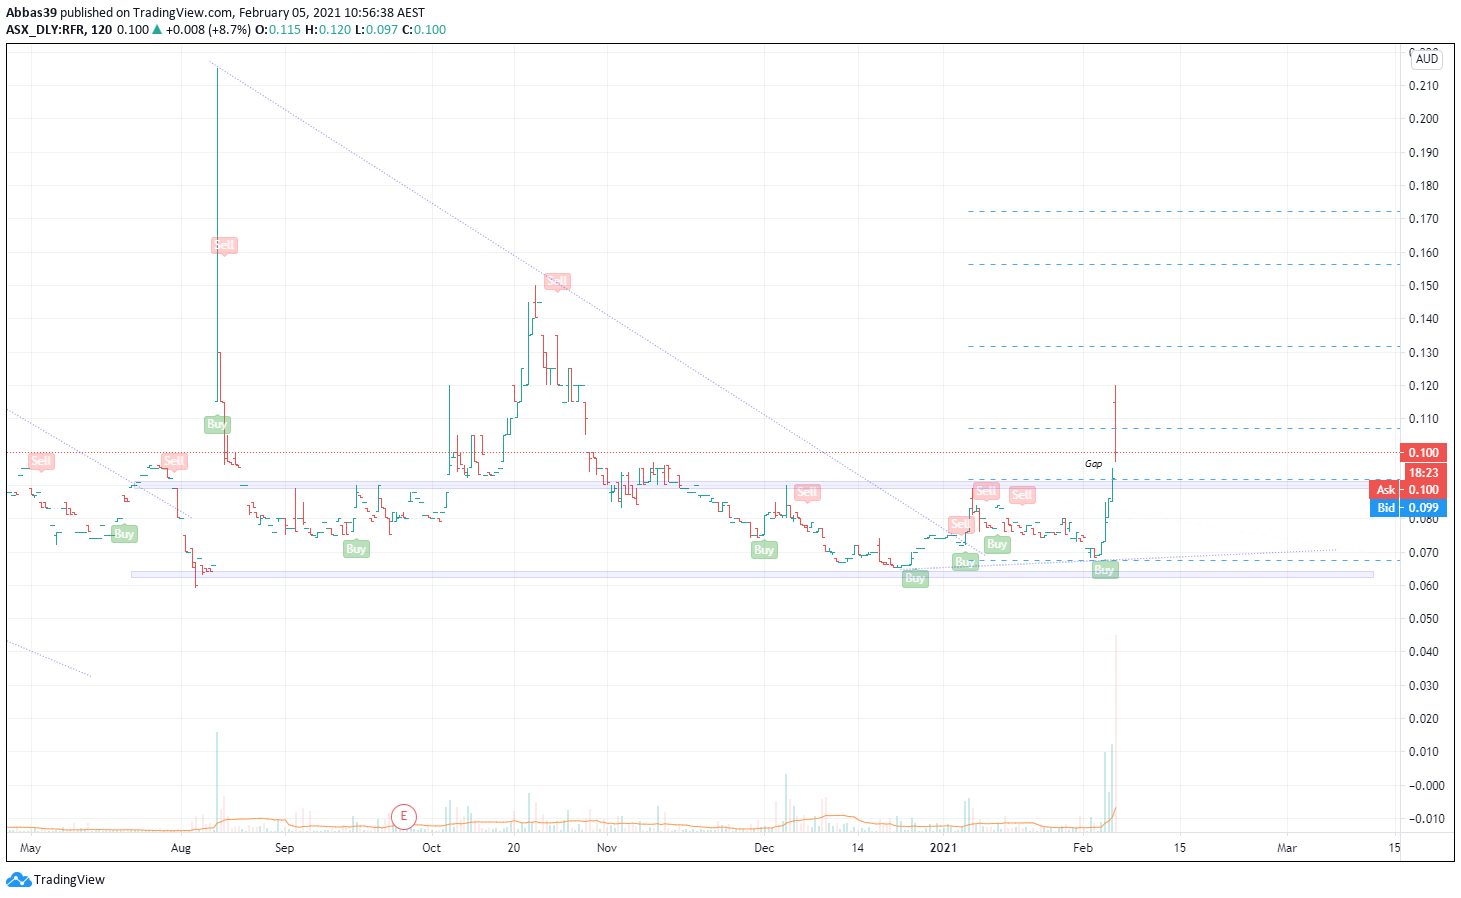
Task: Click the TradingView logo at bottom left
Action: pos(55,880)
